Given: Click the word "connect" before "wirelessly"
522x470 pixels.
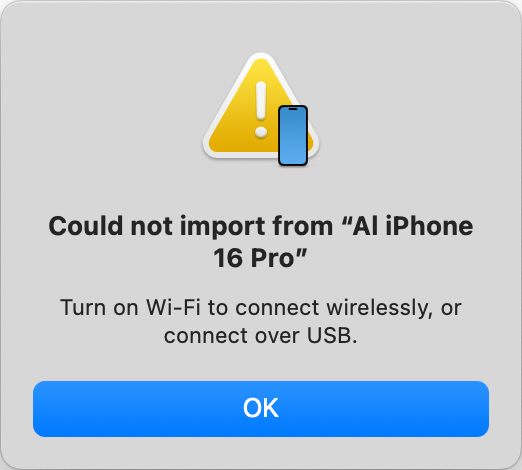Looking at the screenshot, I should tap(277, 307).
